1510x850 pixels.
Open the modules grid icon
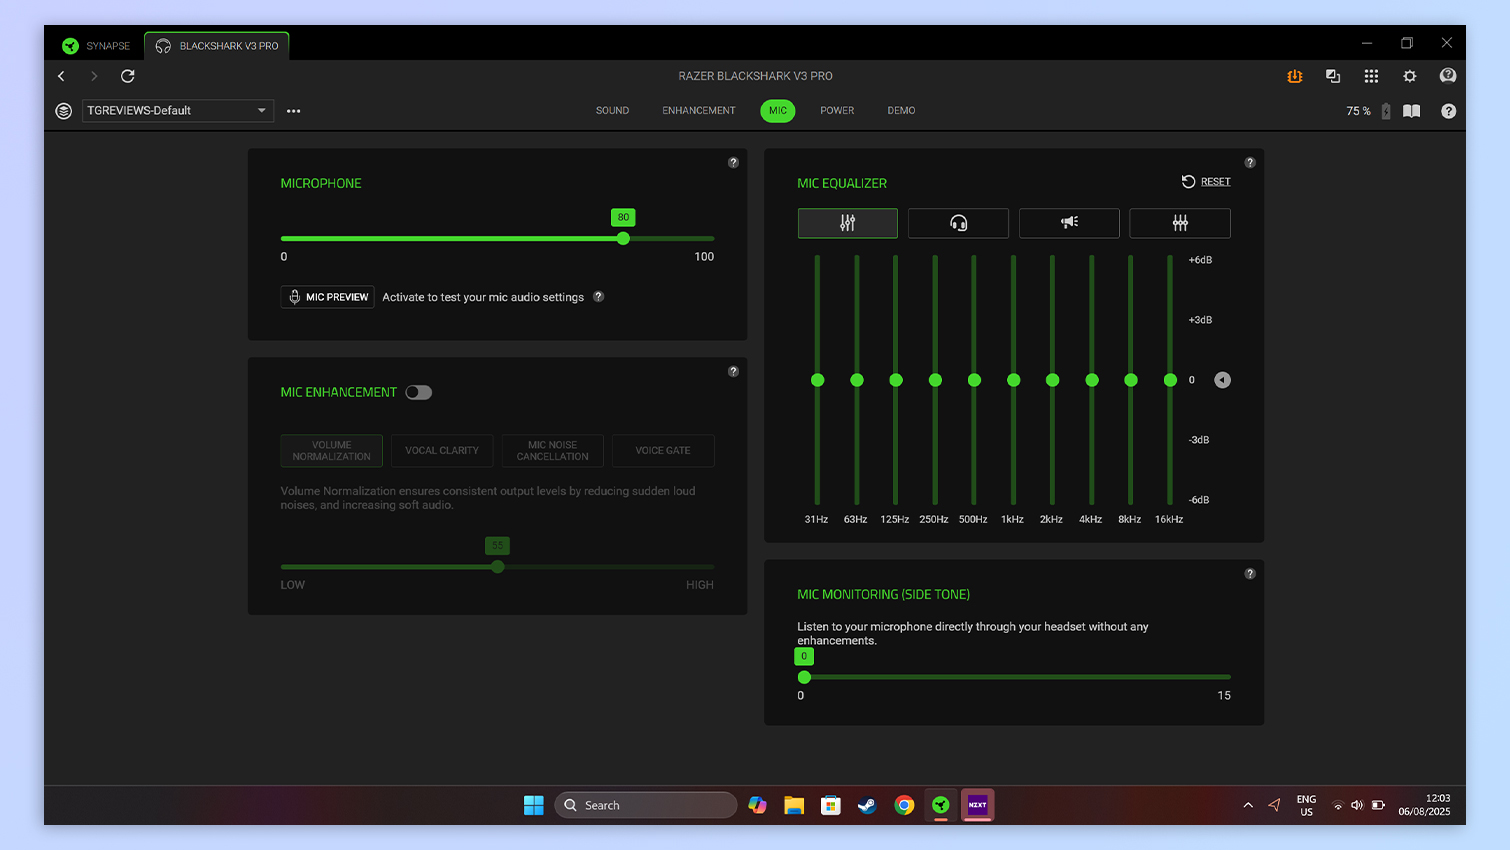(1371, 76)
